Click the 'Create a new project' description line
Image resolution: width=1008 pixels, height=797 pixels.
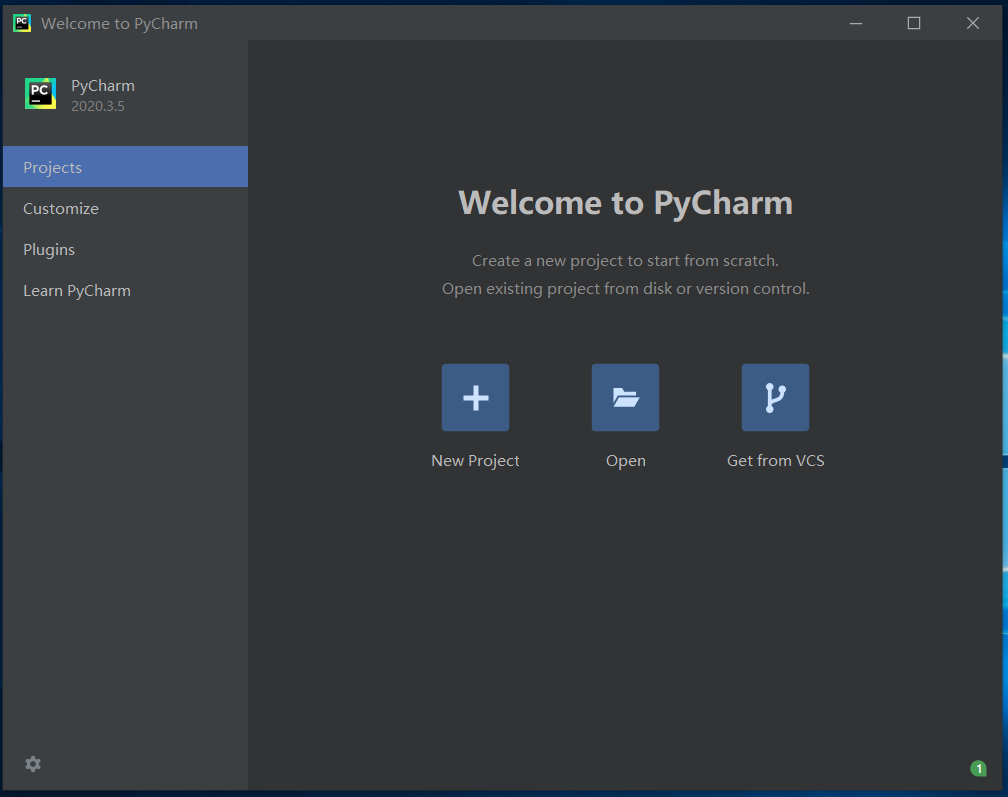626,261
